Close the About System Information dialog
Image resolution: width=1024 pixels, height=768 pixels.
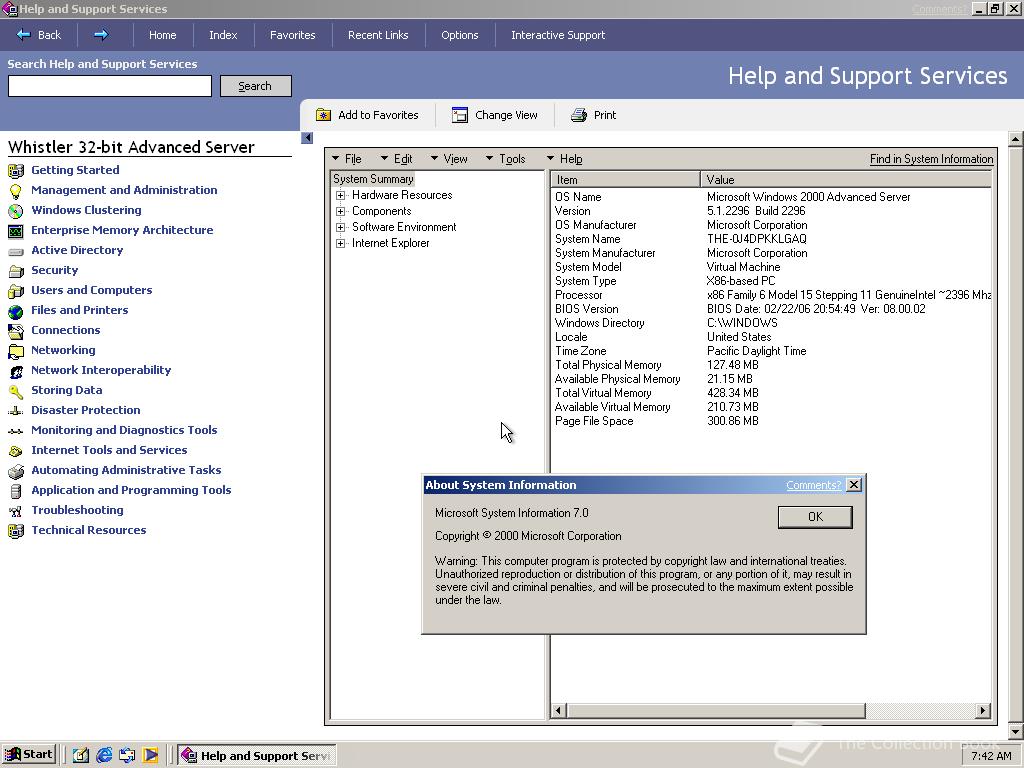[x=854, y=485]
